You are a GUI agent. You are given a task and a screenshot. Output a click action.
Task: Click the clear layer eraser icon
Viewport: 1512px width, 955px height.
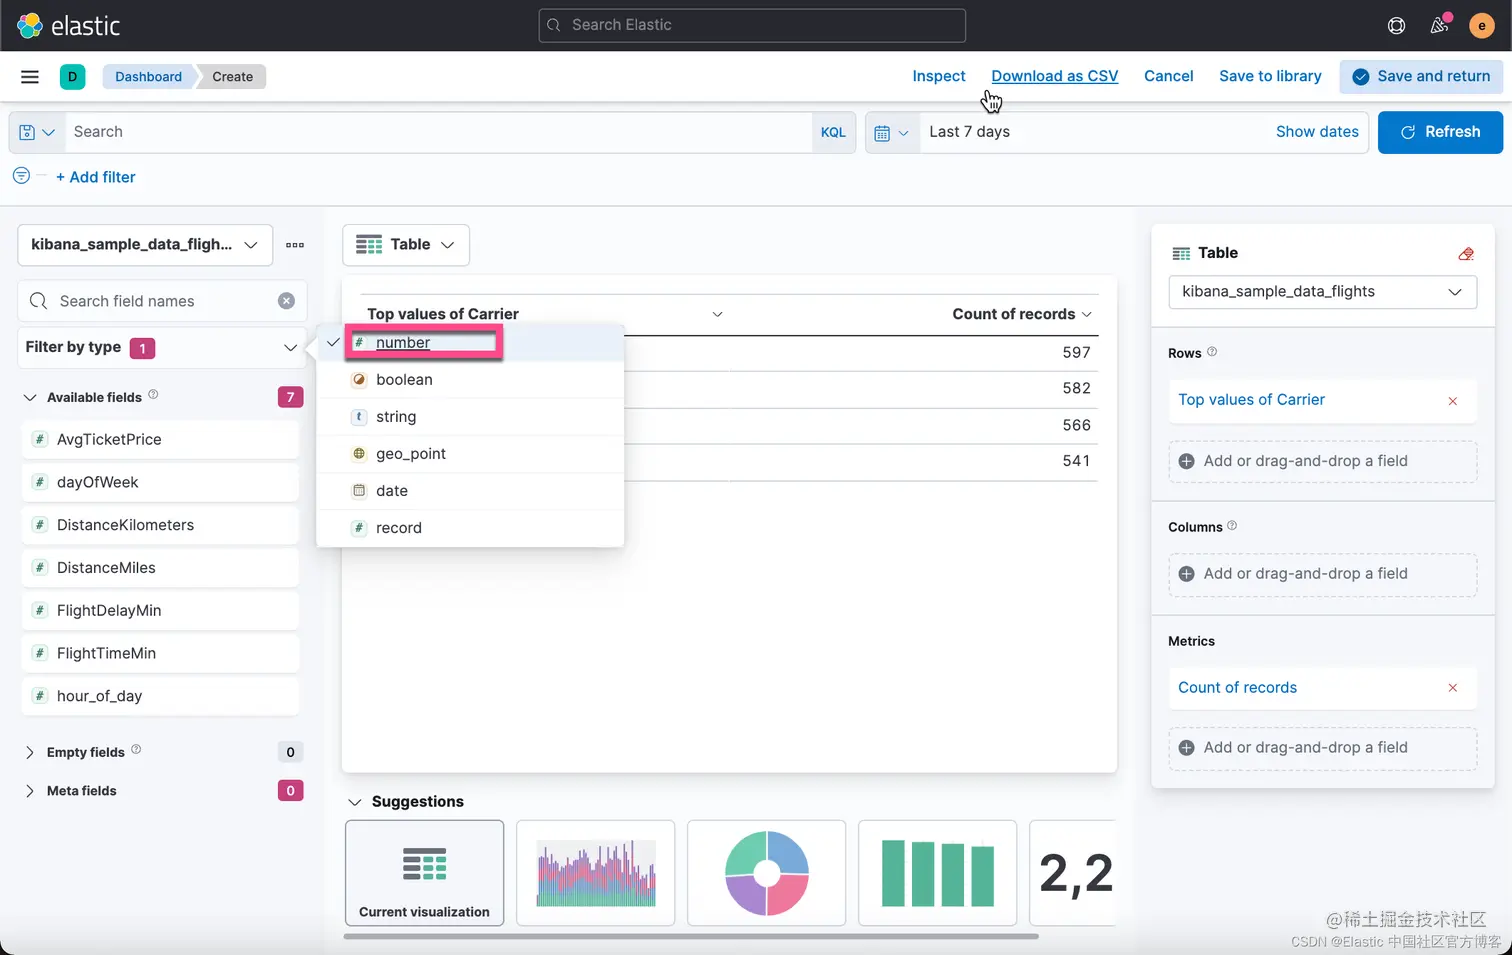1466,253
